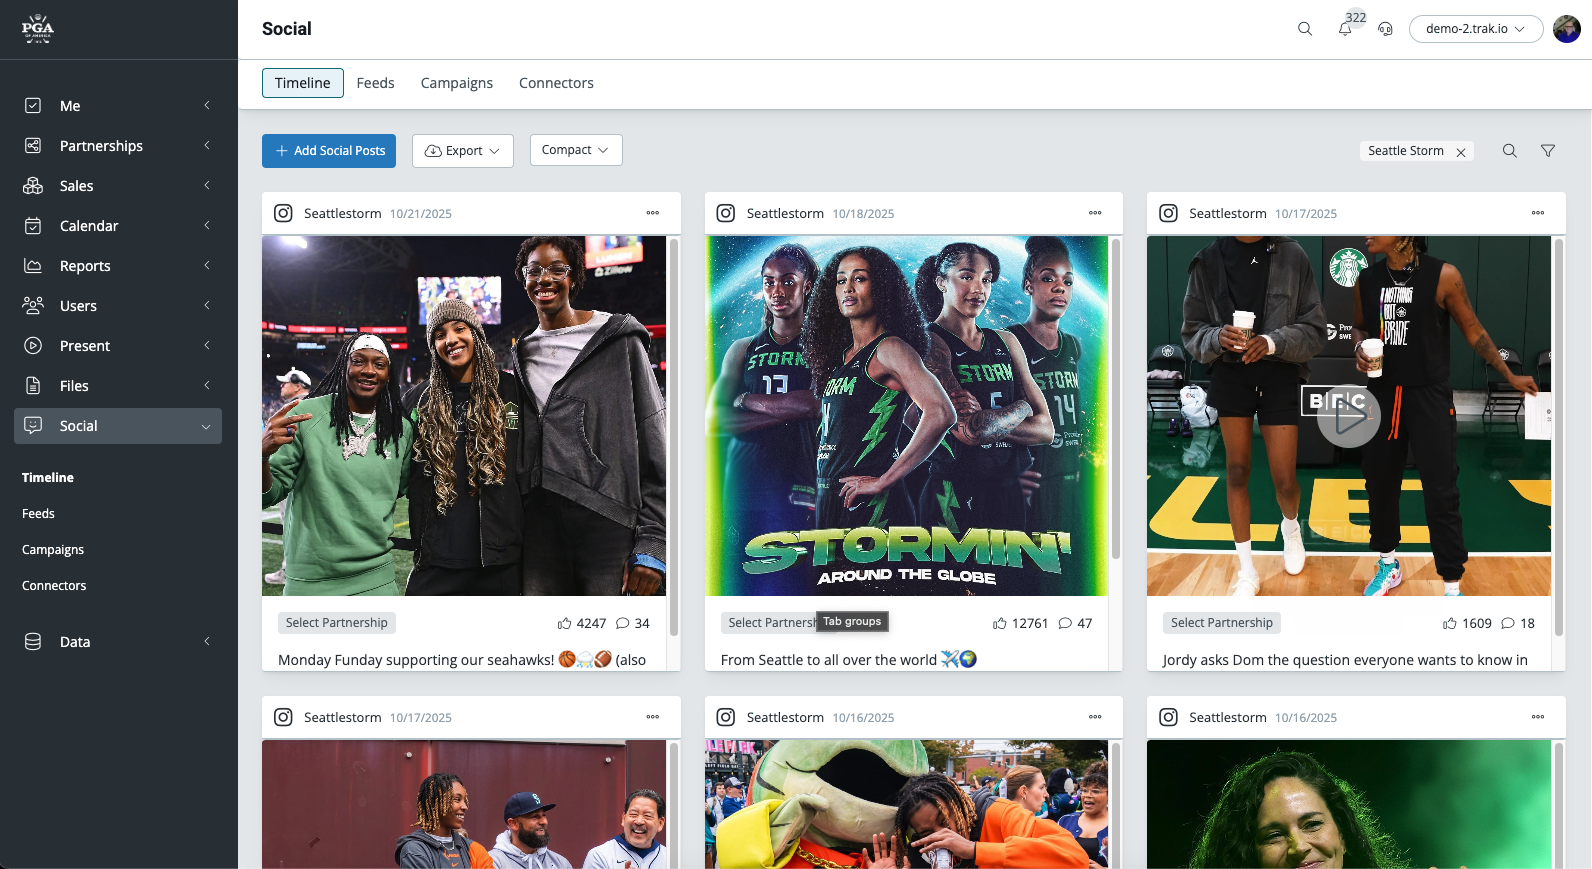Open the search icon in the top header
Viewport: 1592px width, 869px height.
[1305, 29]
